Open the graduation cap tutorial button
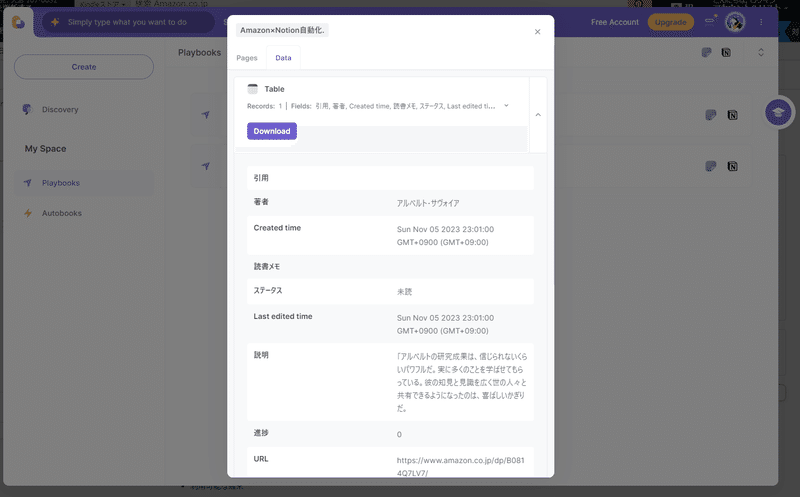 [x=778, y=112]
